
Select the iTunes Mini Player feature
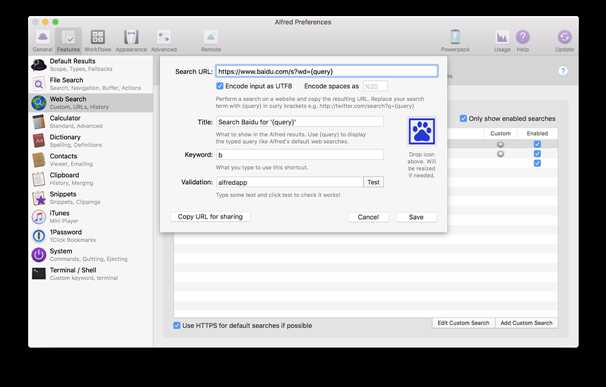pos(91,217)
